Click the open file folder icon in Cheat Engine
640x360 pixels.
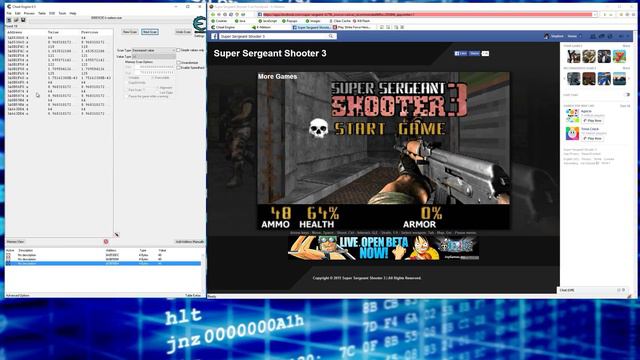click(16, 20)
